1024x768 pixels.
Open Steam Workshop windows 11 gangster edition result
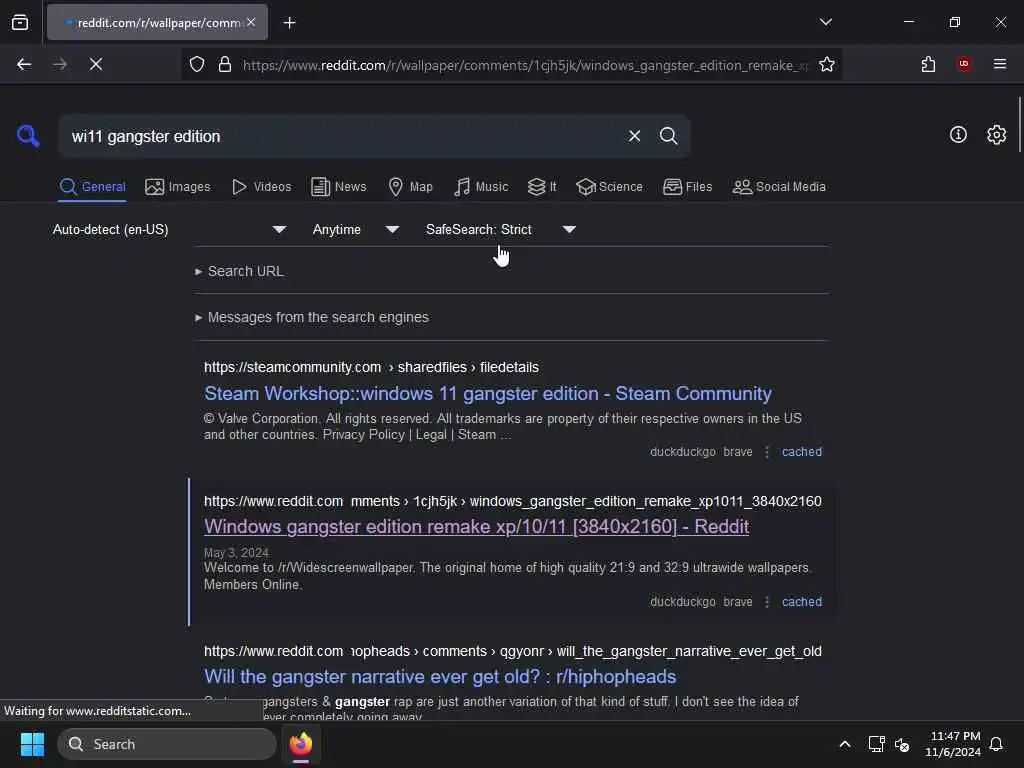[488, 393]
